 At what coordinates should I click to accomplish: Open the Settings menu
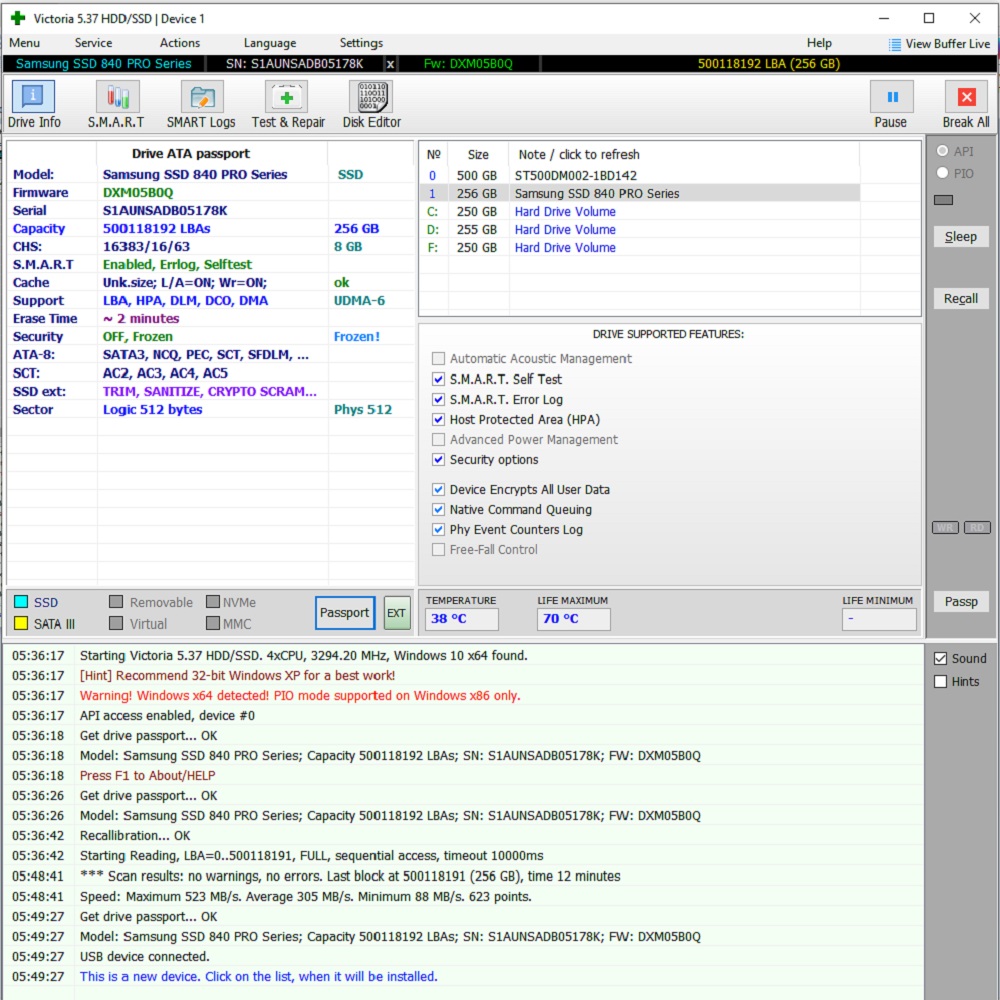tap(361, 43)
